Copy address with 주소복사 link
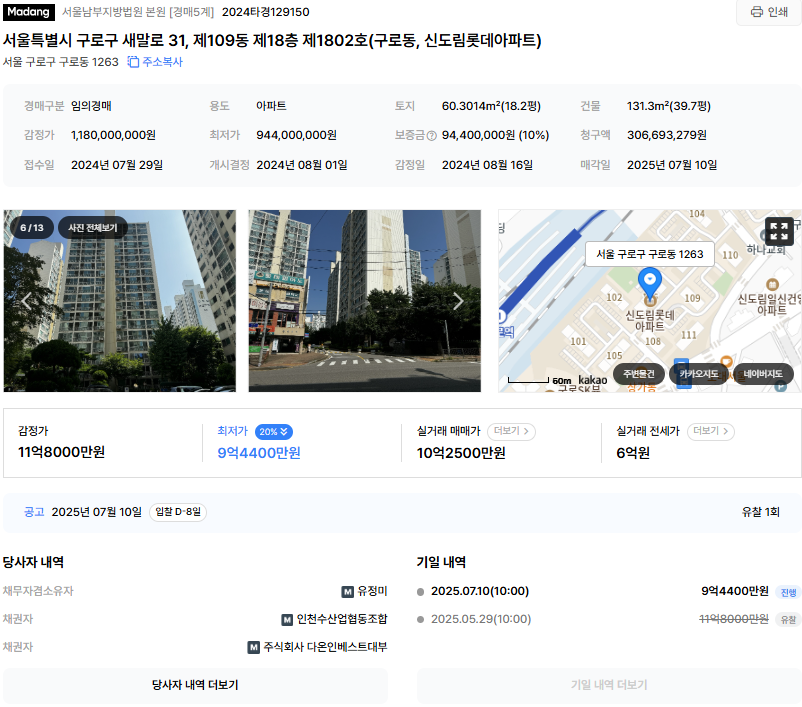 click(155, 62)
